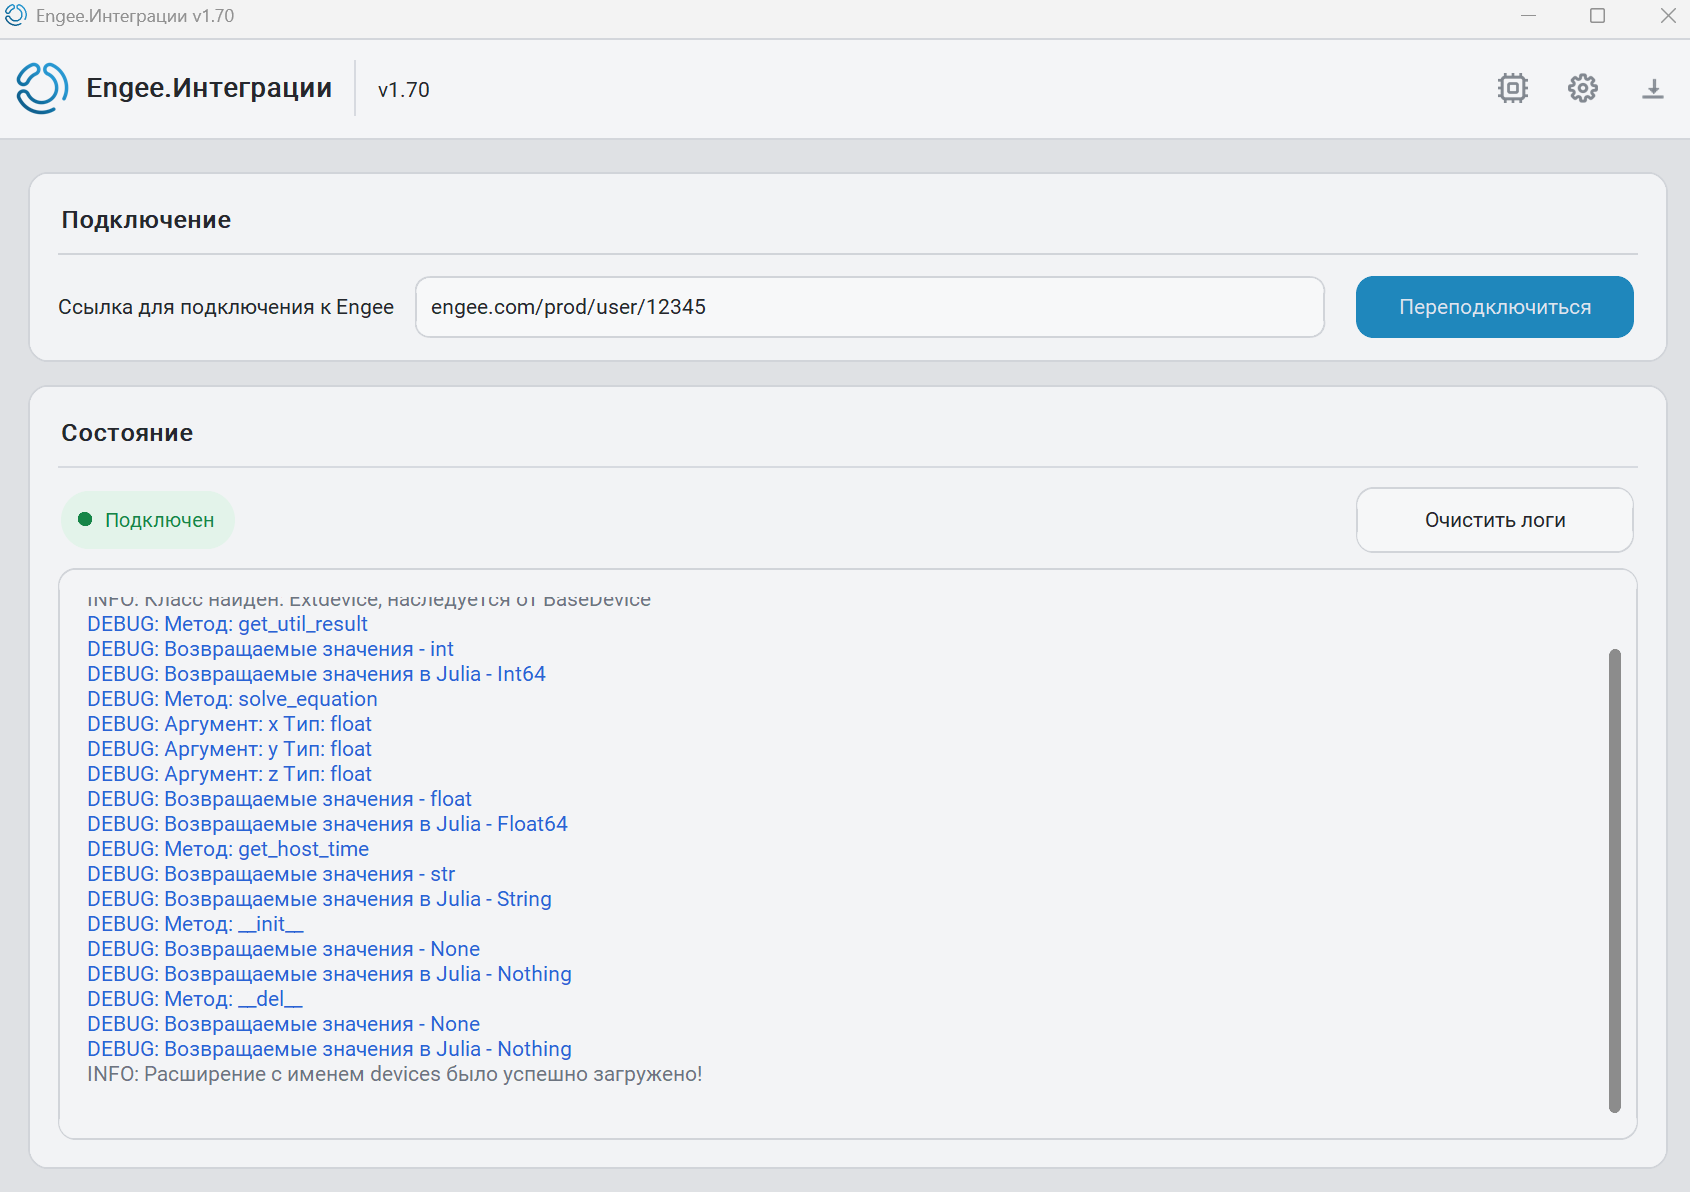The image size is (1690, 1192).
Task: Click the Переподключиться button
Action: (x=1495, y=307)
